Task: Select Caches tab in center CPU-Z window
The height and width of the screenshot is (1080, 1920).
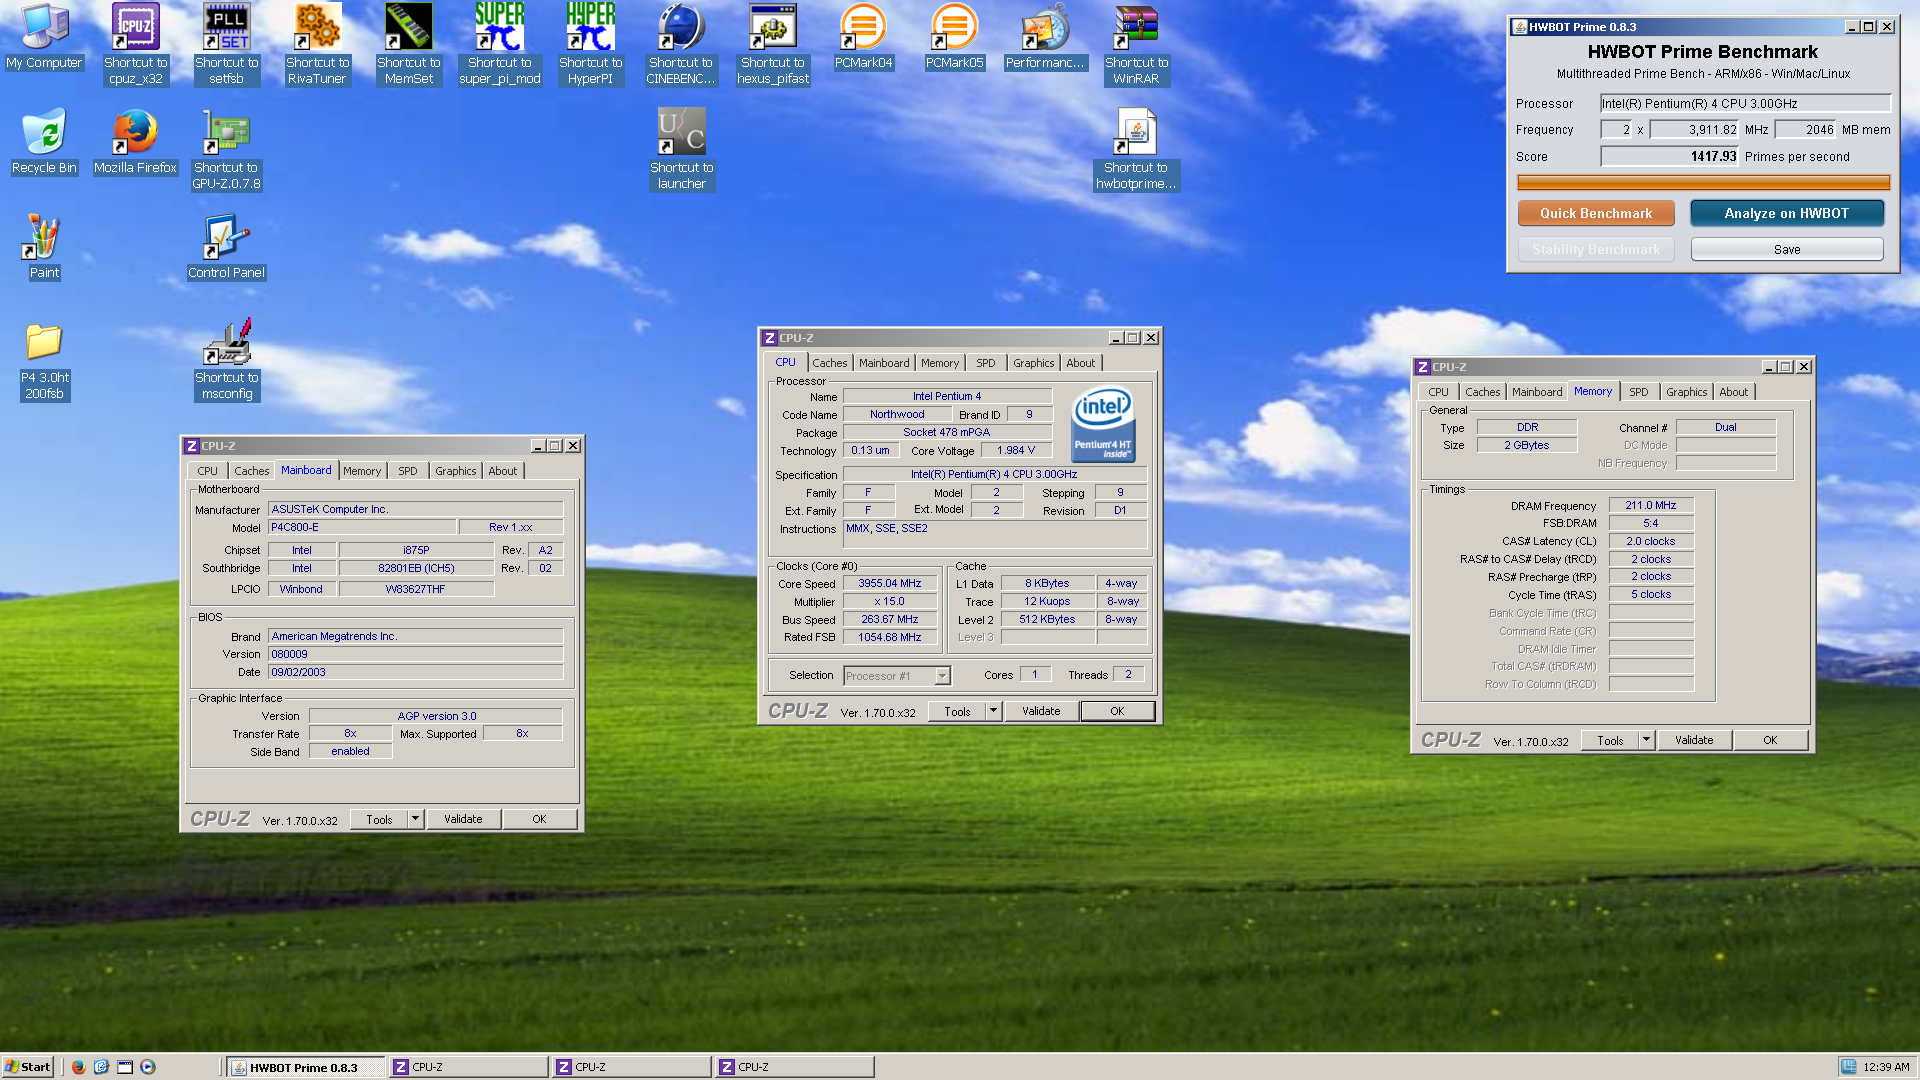Action: click(829, 363)
